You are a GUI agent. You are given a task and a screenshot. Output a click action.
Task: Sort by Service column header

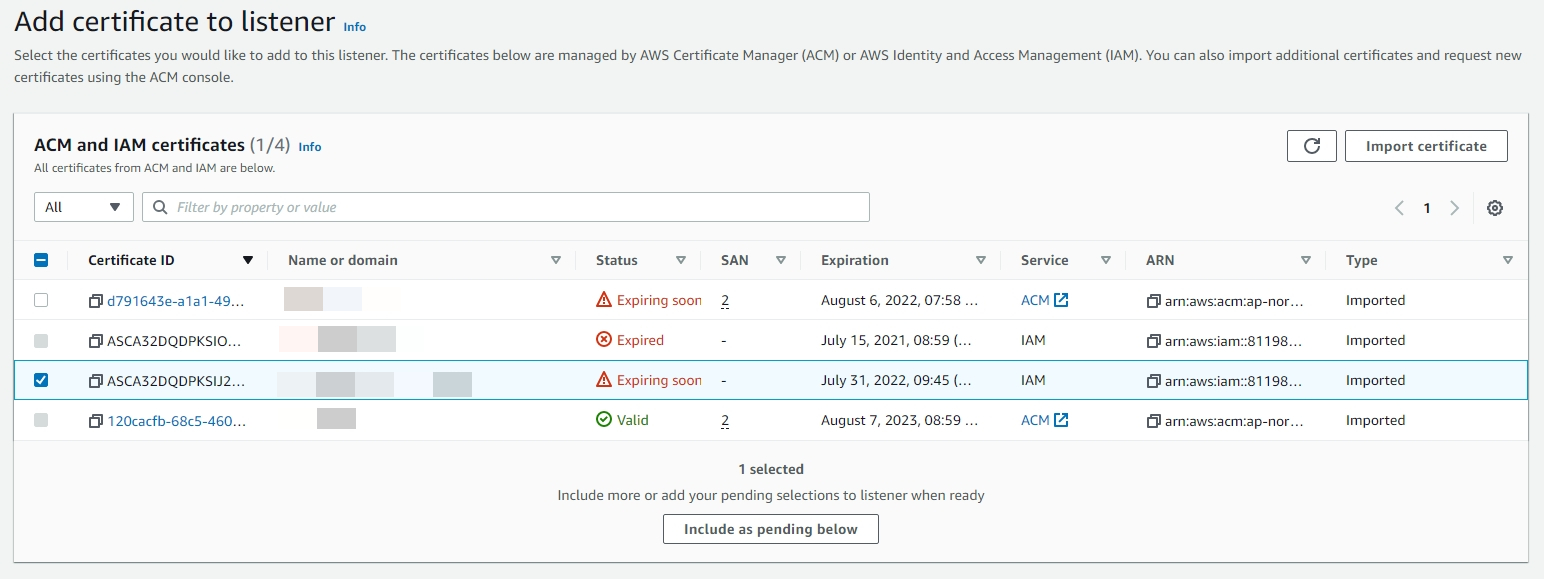1105,261
